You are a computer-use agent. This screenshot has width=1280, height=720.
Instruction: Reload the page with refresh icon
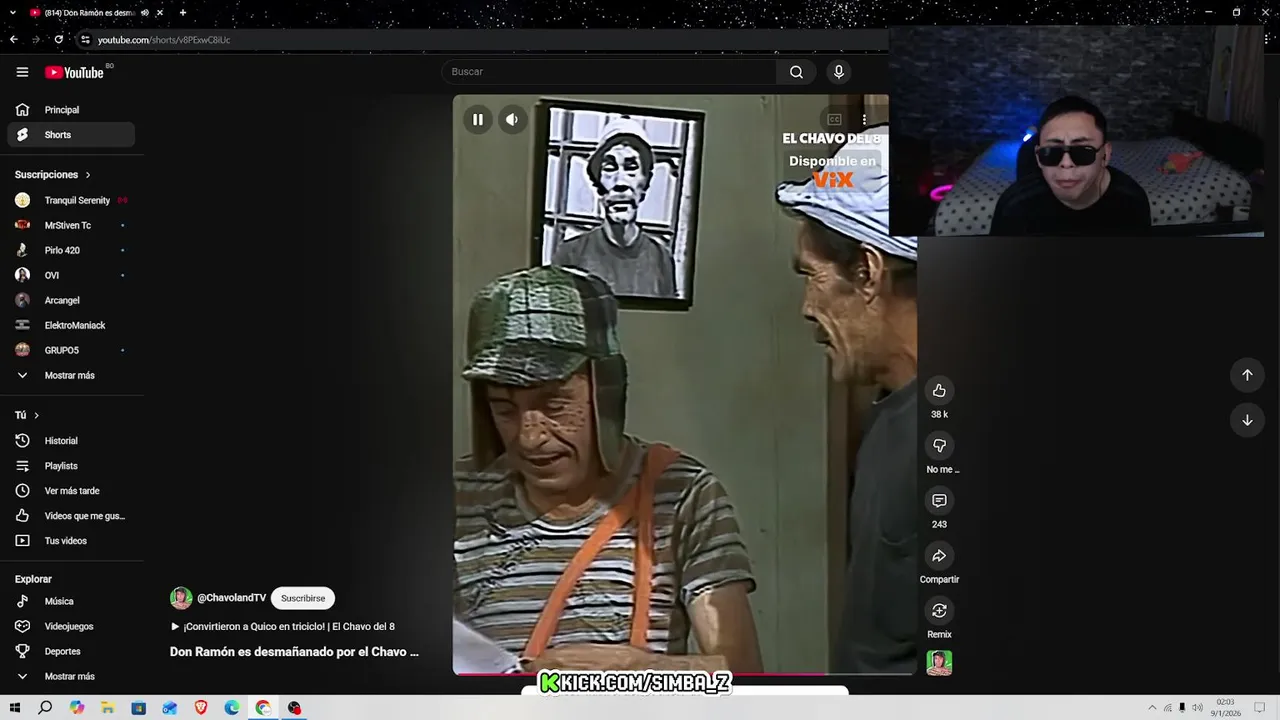click(x=59, y=40)
